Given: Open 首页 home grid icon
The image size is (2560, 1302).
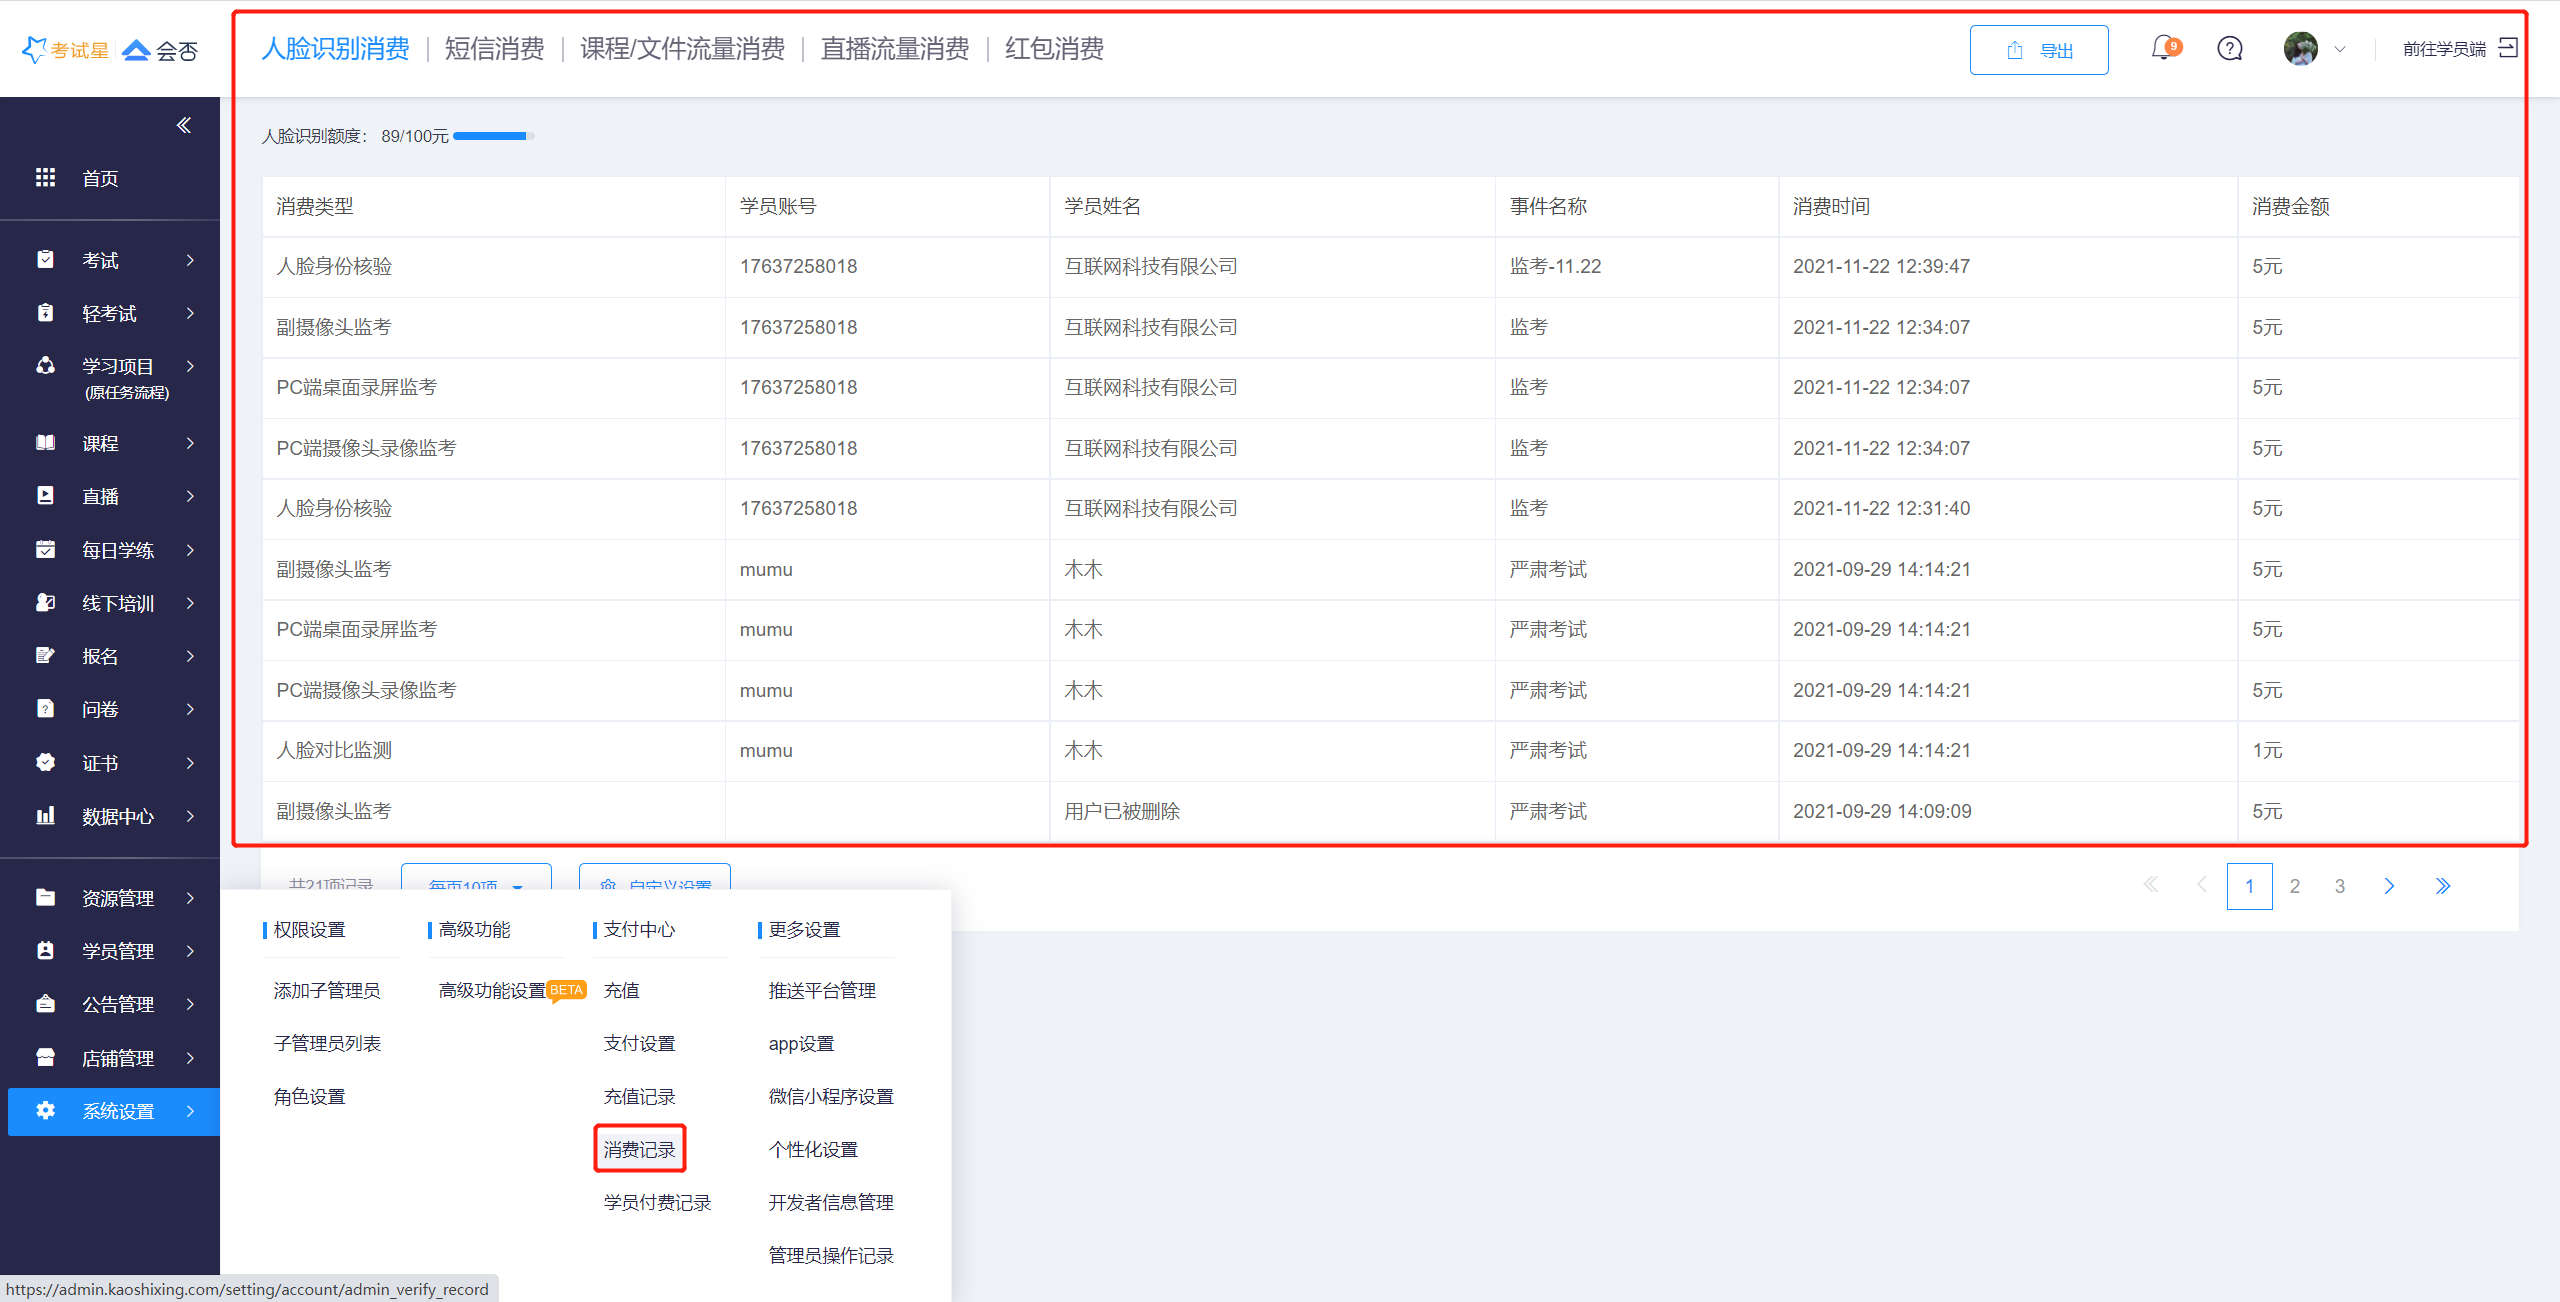Looking at the screenshot, I should [x=46, y=178].
